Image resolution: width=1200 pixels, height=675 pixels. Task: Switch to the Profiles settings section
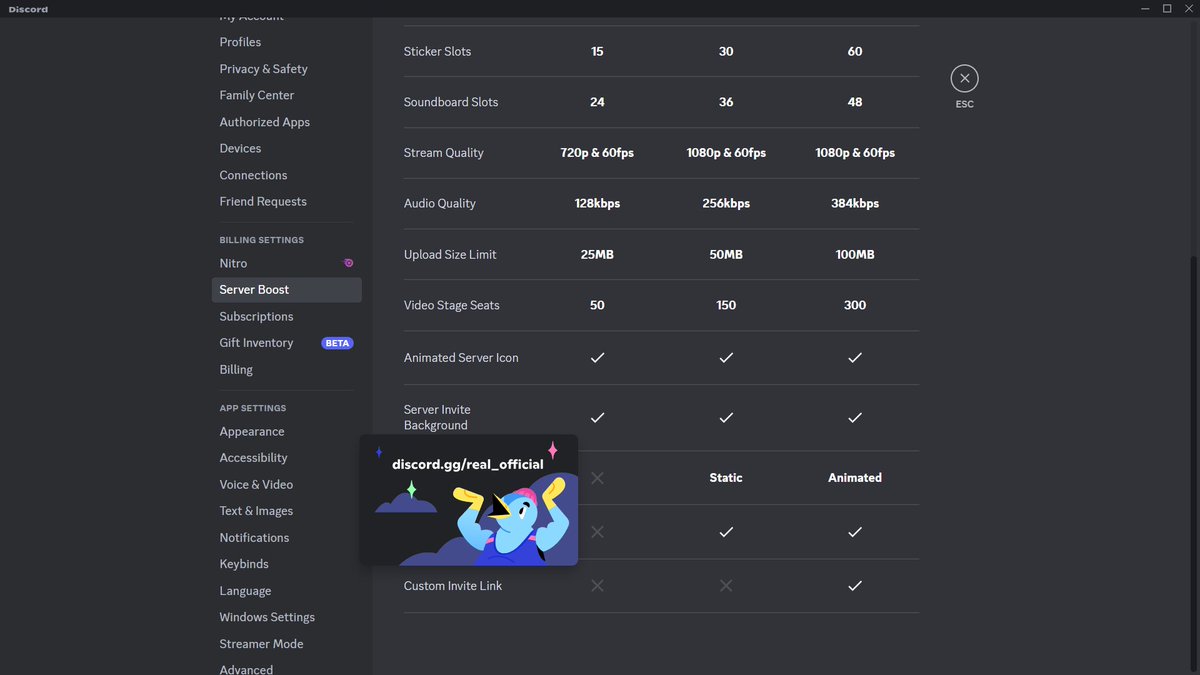(240, 41)
